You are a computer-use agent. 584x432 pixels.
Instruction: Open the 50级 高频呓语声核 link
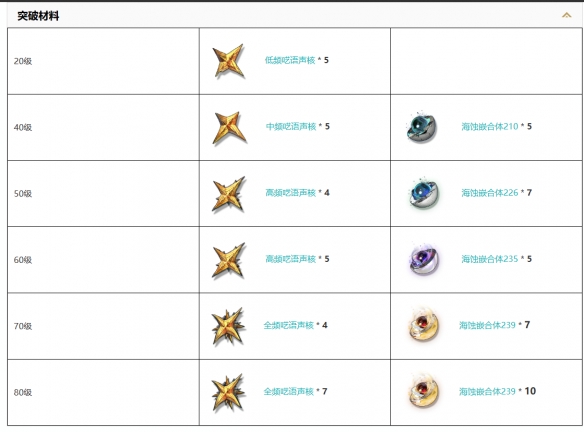click(x=291, y=193)
